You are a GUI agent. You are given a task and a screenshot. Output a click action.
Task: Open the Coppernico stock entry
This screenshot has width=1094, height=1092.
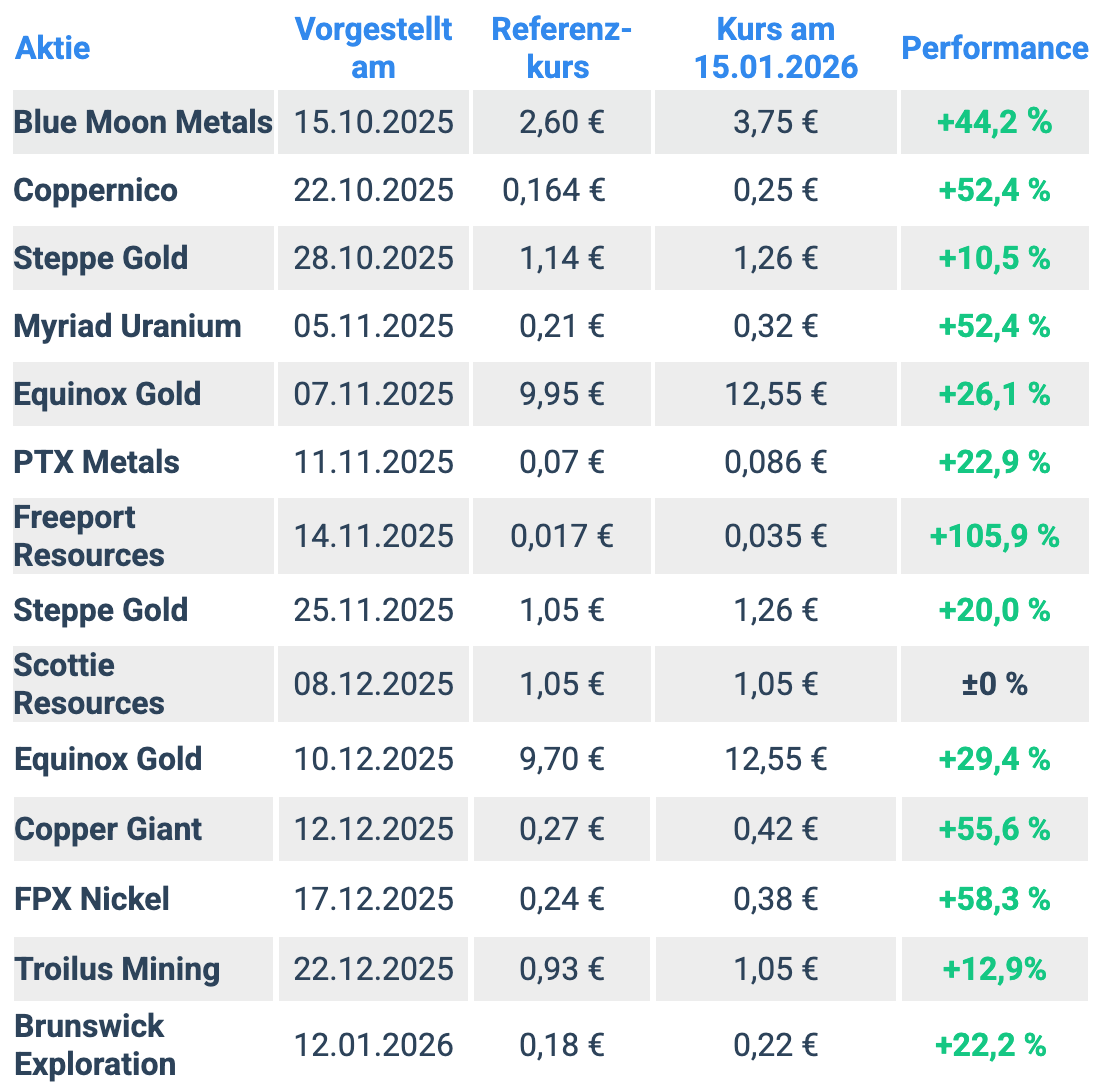pyautogui.click(x=95, y=190)
